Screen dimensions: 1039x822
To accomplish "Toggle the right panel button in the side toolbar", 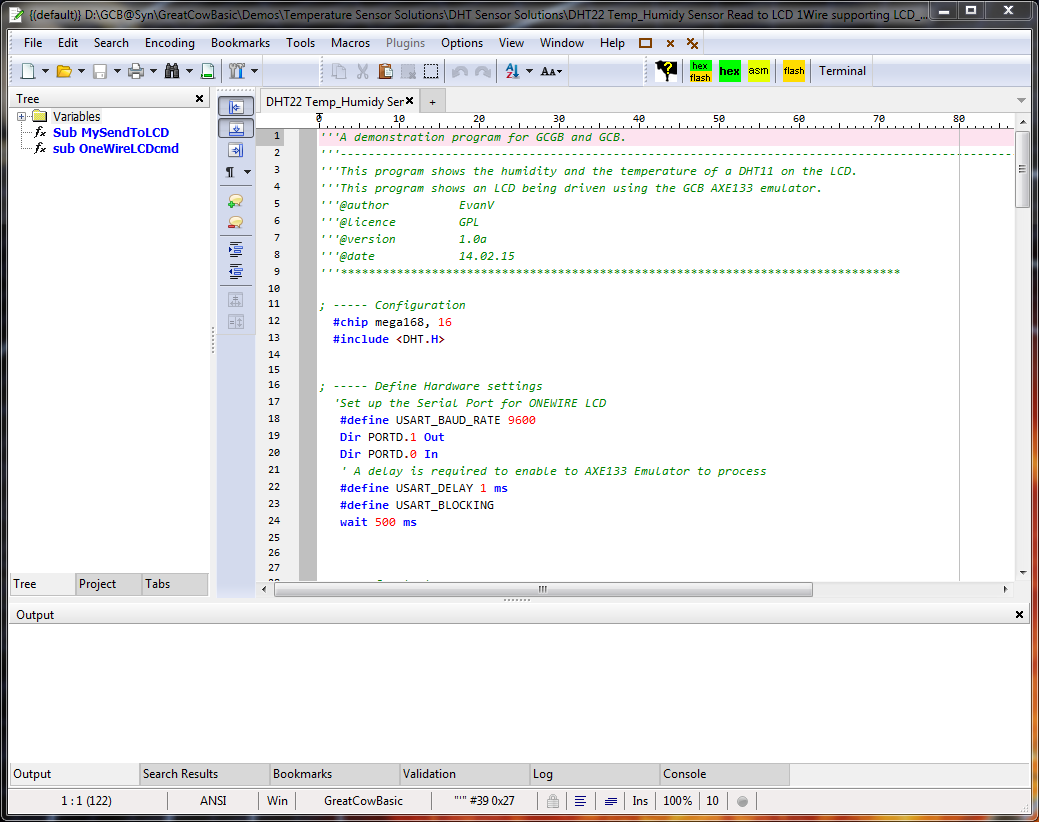I will (x=236, y=150).
